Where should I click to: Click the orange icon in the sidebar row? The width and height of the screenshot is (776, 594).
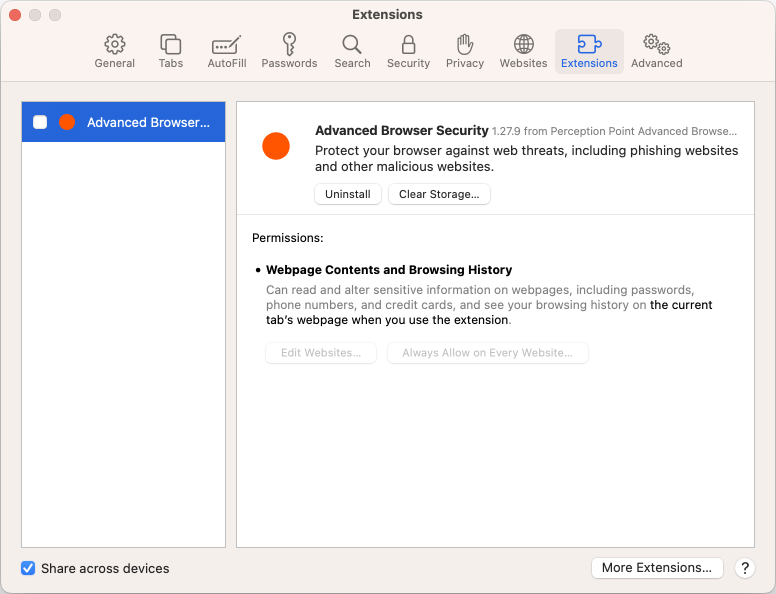click(67, 122)
